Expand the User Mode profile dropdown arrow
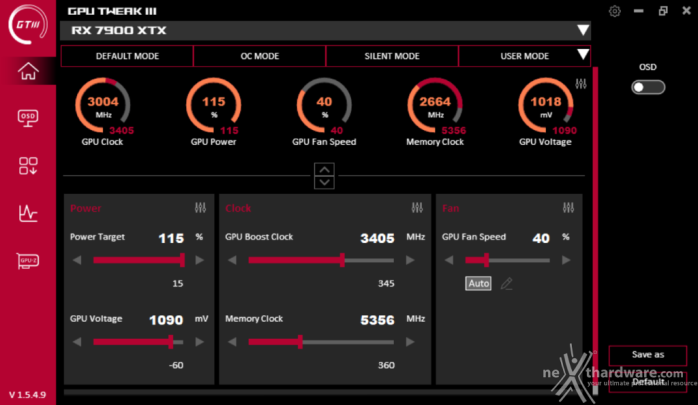The width and height of the screenshot is (698, 405). 583,55
